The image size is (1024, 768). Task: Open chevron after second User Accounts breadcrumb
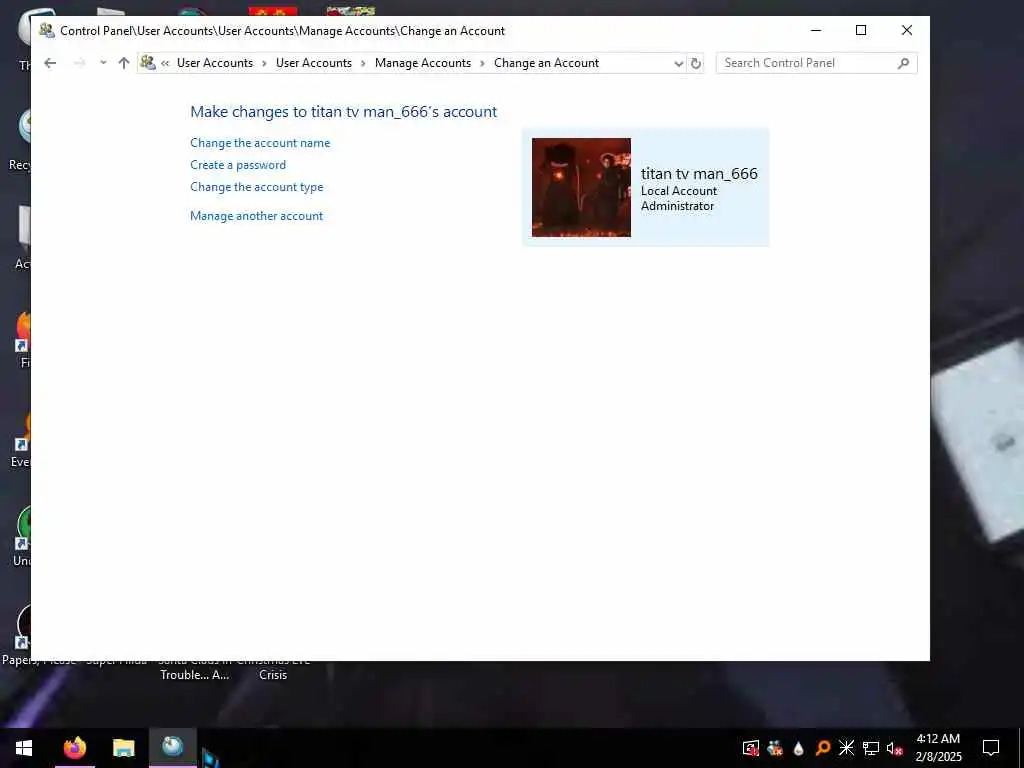point(363,63)
